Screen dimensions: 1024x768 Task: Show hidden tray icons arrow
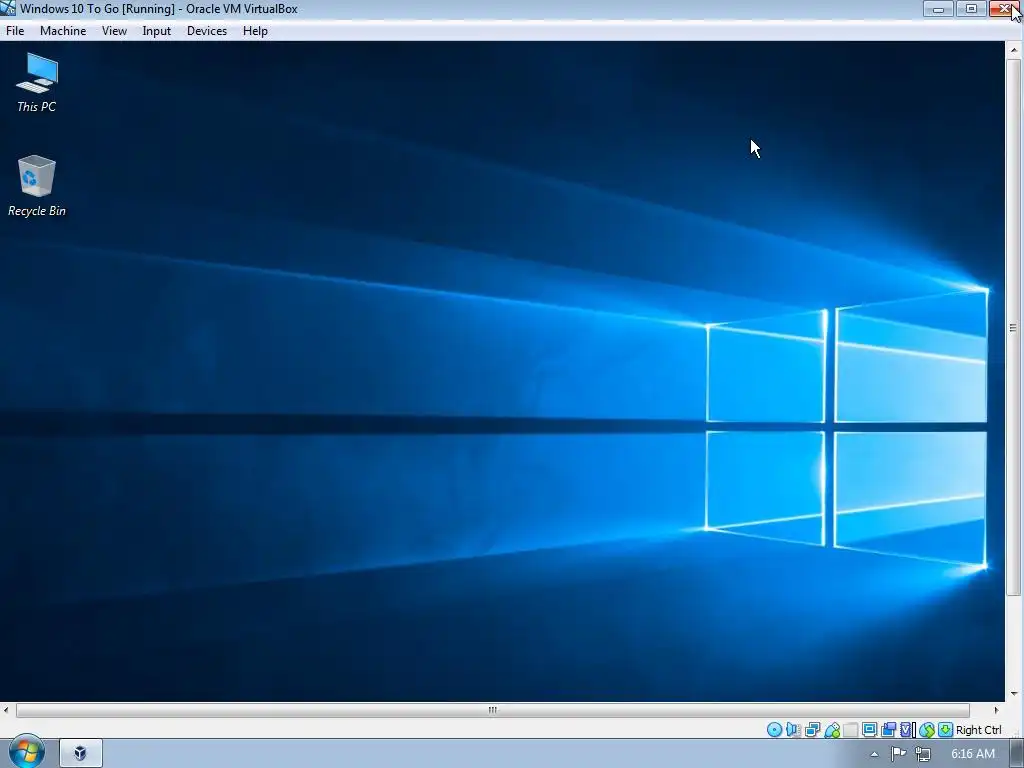874,754
